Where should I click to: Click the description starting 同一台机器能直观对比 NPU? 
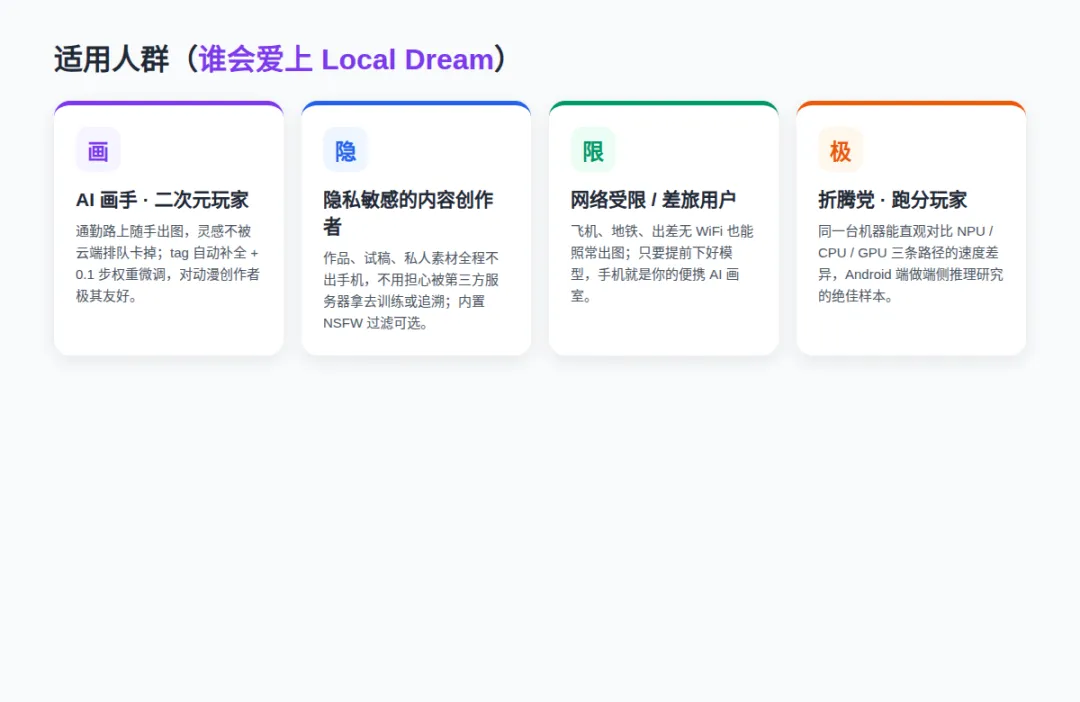(x=911, y=263)
